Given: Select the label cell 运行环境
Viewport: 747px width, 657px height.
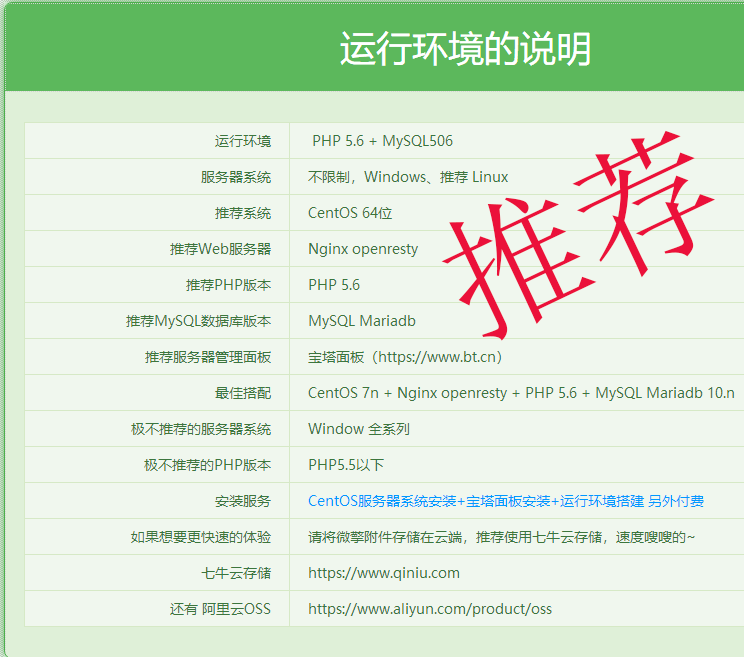Looking at the screenshot, I should pyautogui.click(x=242, y=141).
